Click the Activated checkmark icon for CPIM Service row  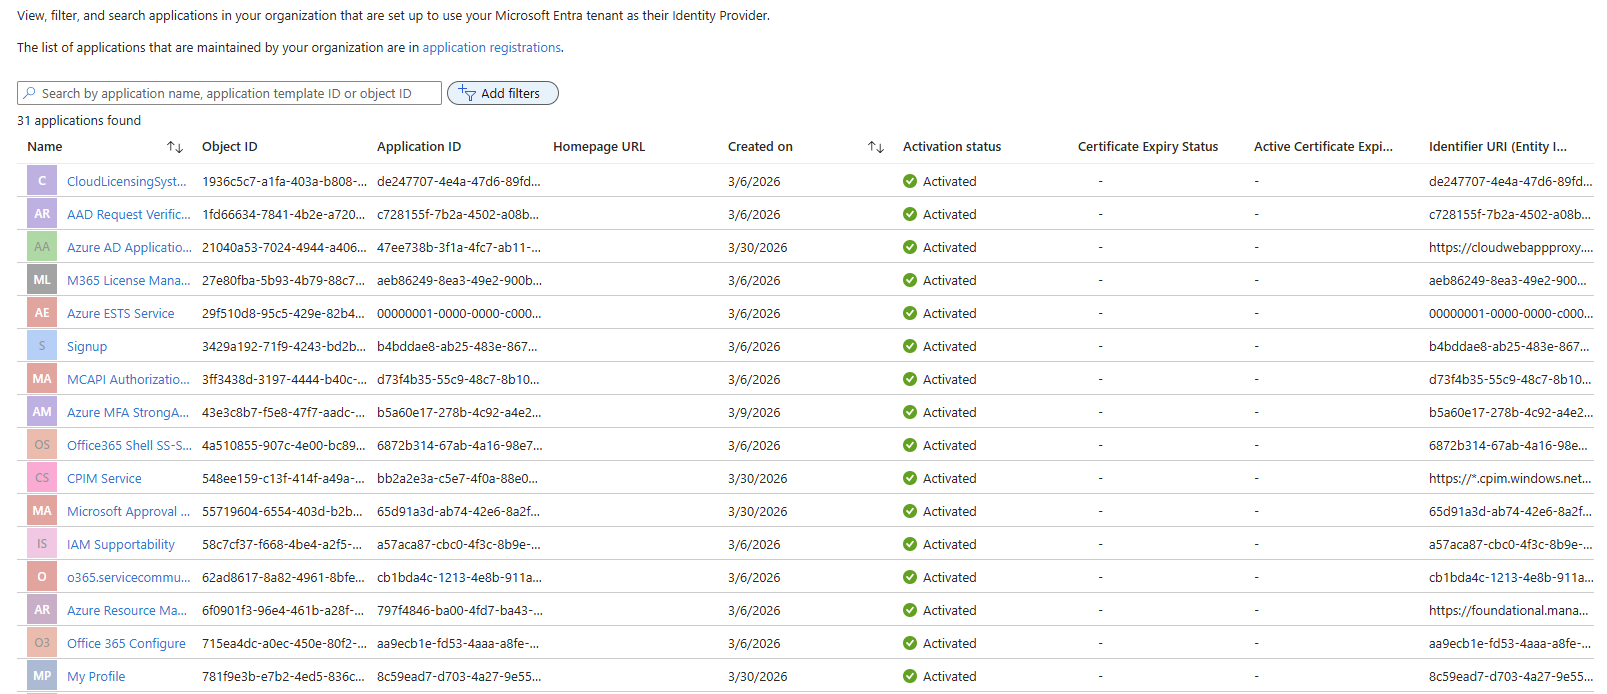[x=910, y=478]
